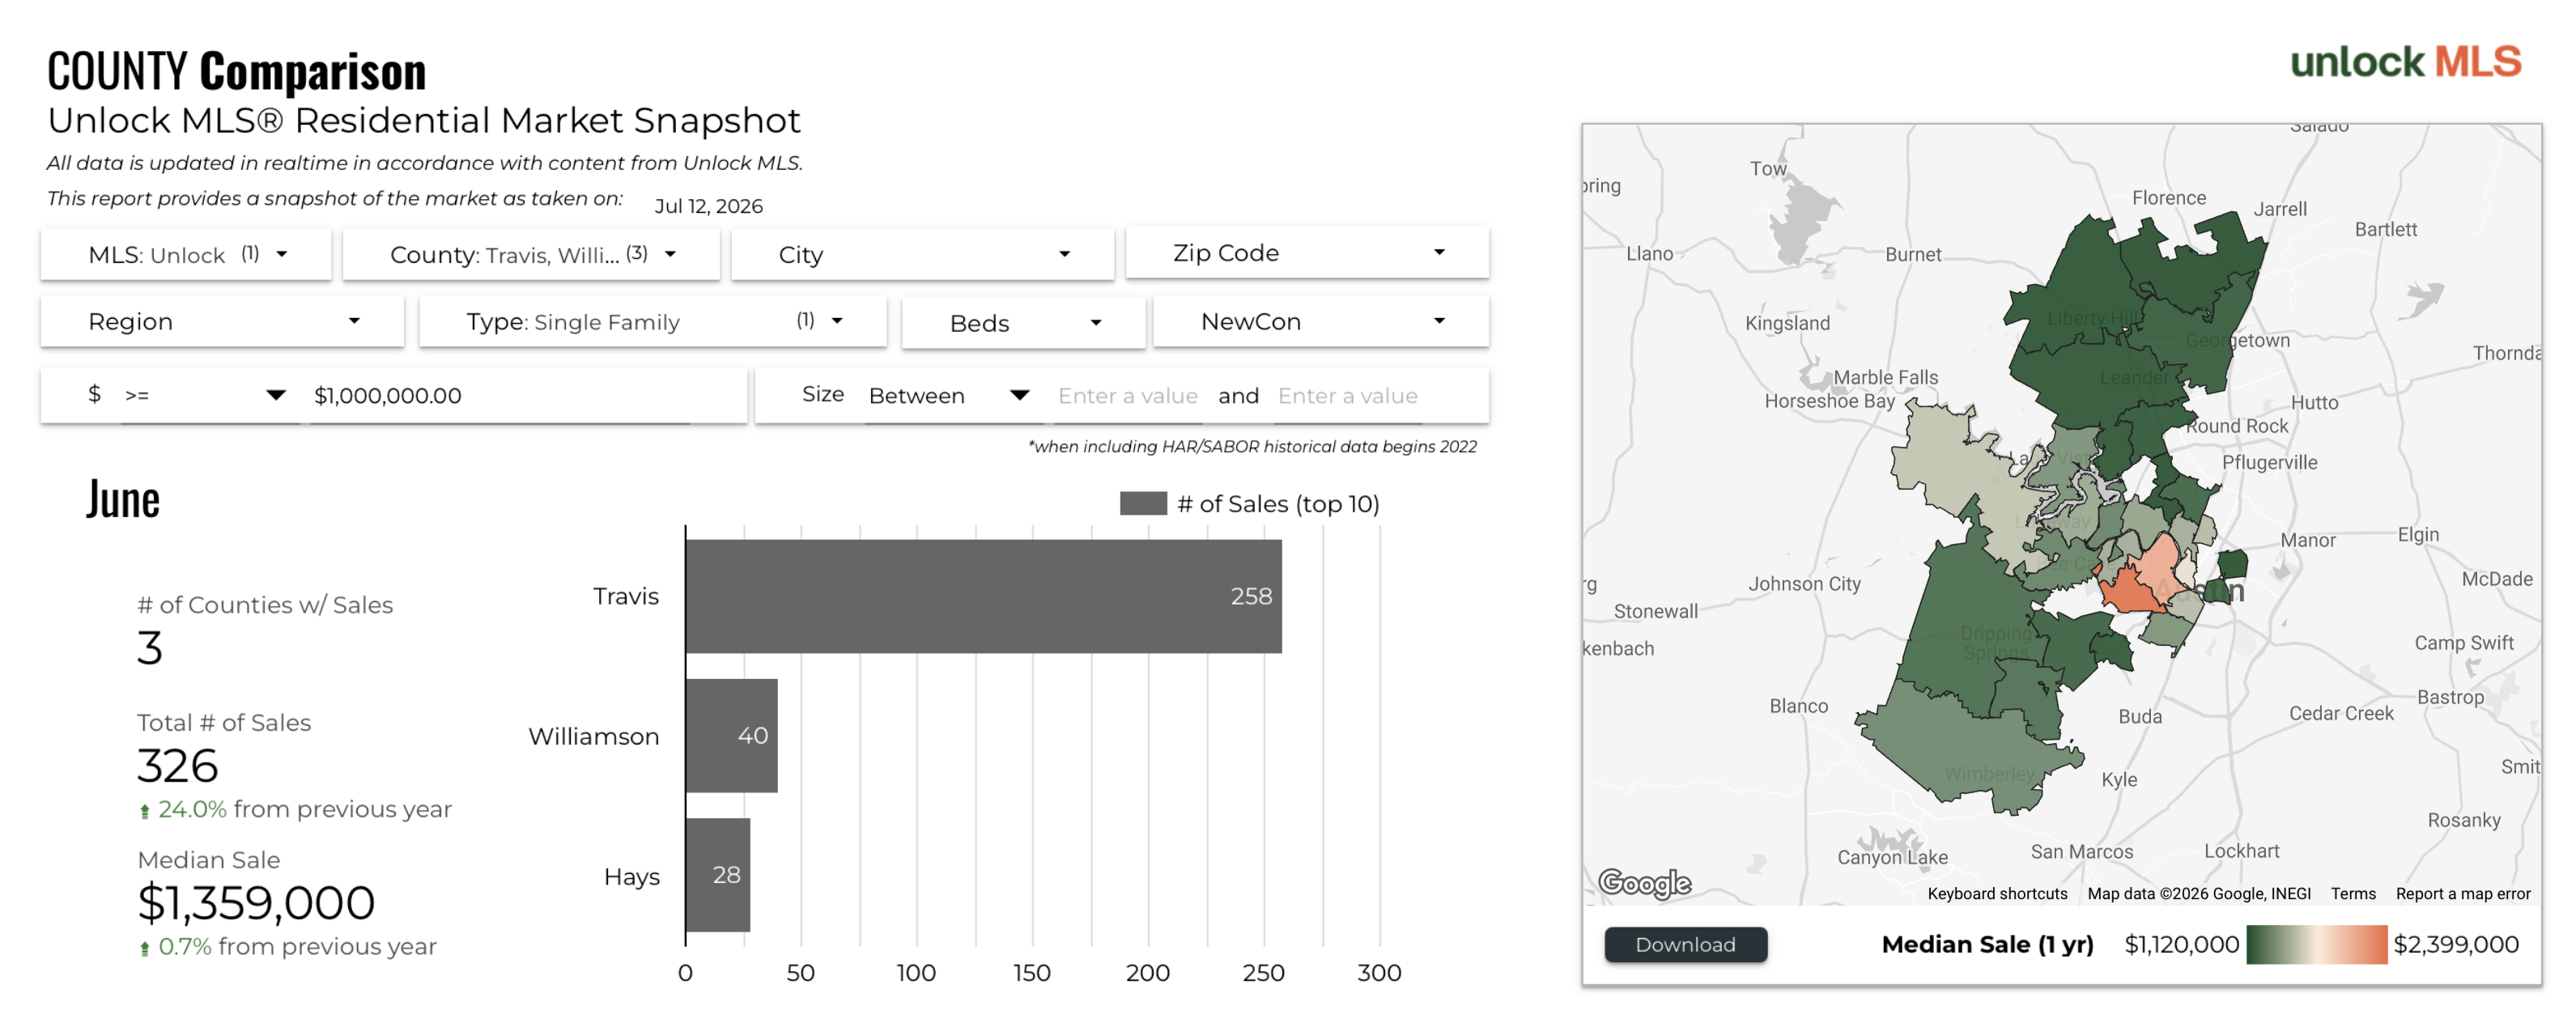Open the map Terms link
The height and width of the screenshot is (1010, 2576).
2353,893
